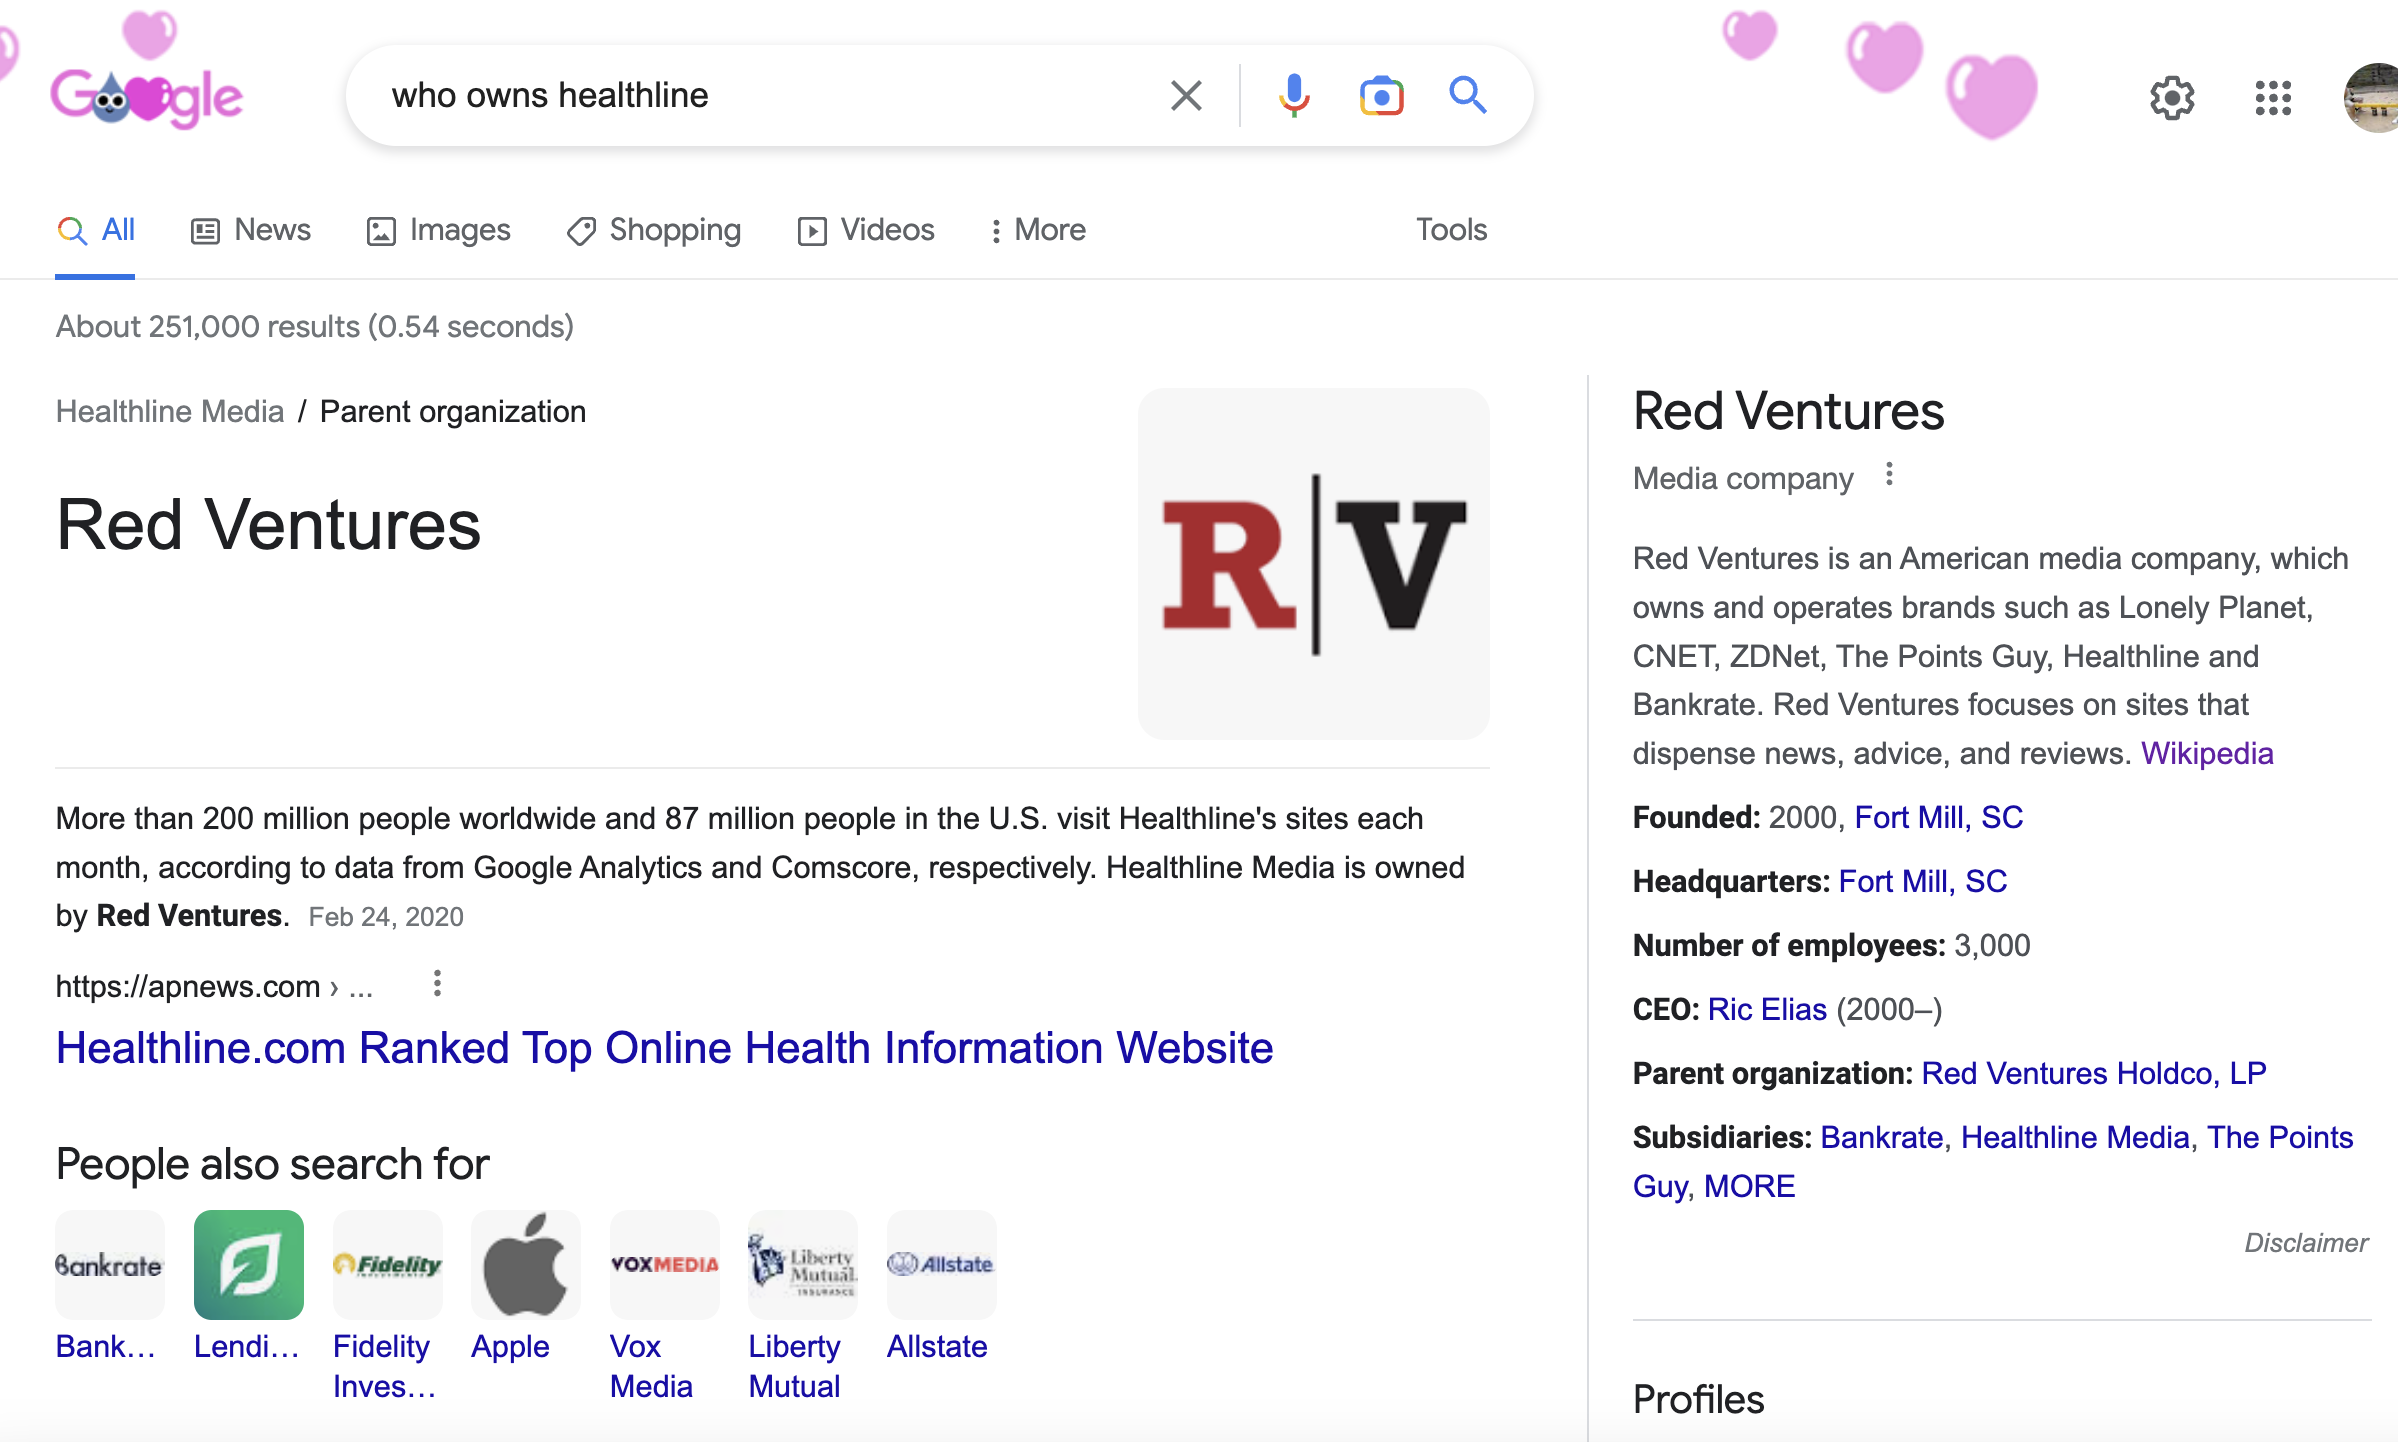
Task: Open the Google apps grid
Action: pos(2273,98)
